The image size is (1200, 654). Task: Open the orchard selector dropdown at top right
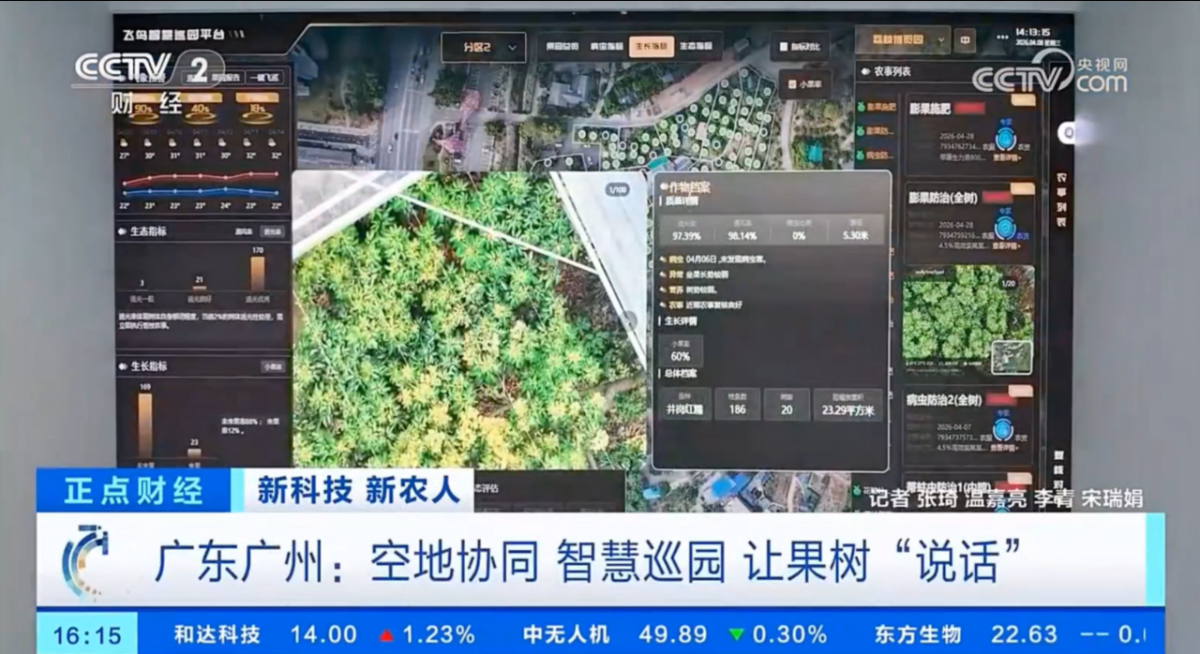point(903,40)
